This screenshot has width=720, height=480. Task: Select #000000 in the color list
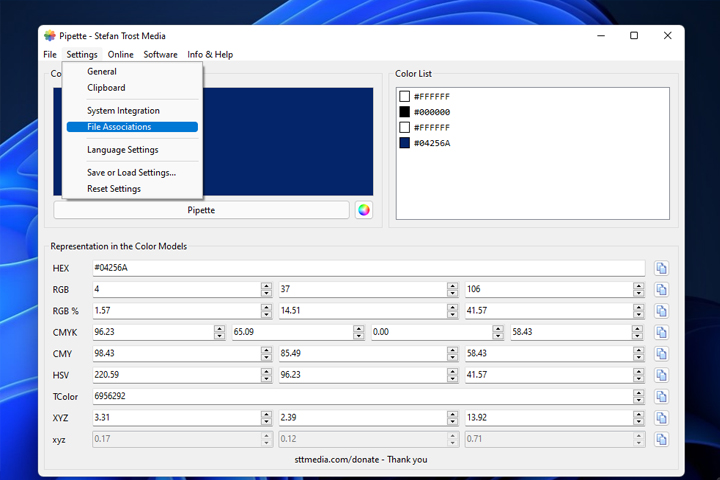425,112
